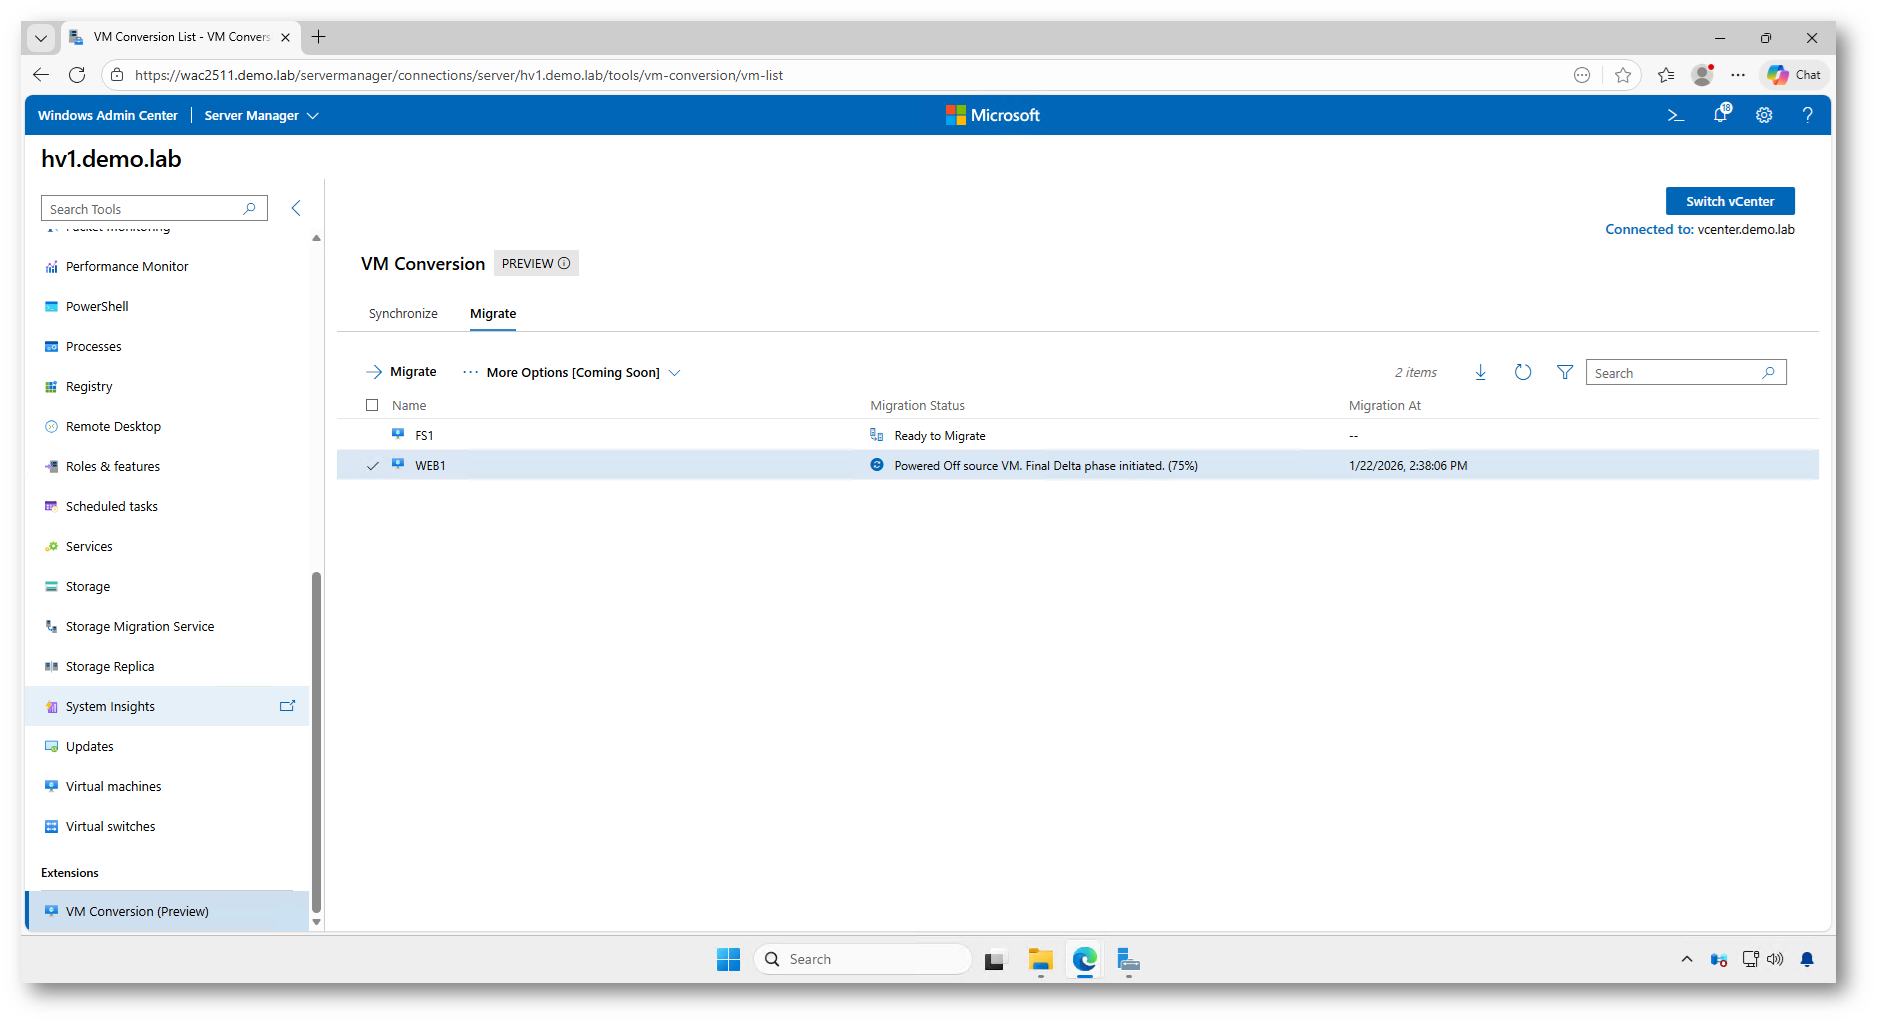Switch to the Synchronize tab
The height and width of the screenshot is (1025, 1878).
[403, 314]
